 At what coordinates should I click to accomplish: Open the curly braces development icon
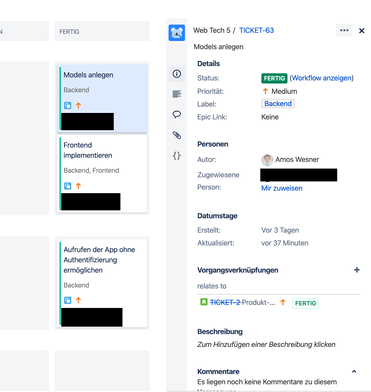coord(177,155)
